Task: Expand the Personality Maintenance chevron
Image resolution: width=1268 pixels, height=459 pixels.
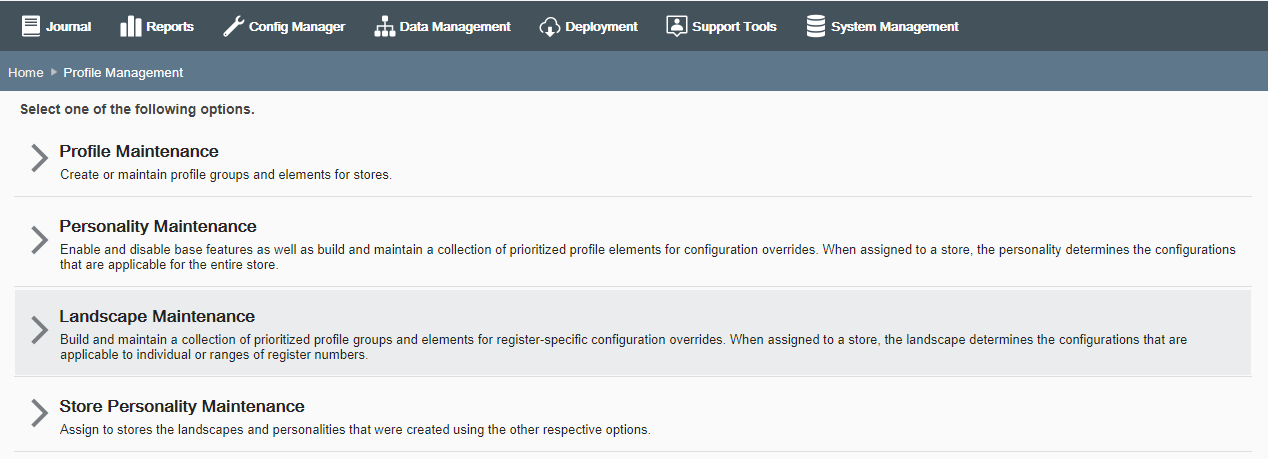Action: (39, 239)
